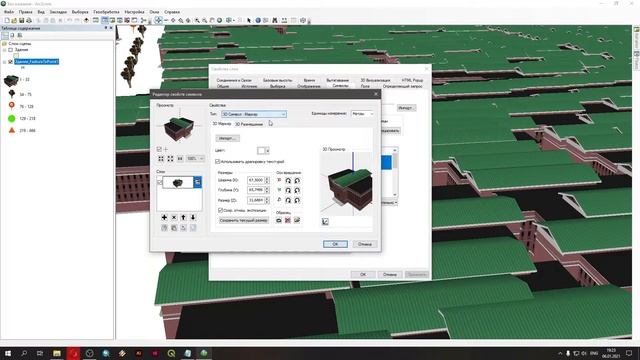Image resolution: width=640 pixels, height=360 pixels.
Task: Select the Zoom Out tool
Action: click(x=204, y=20)
